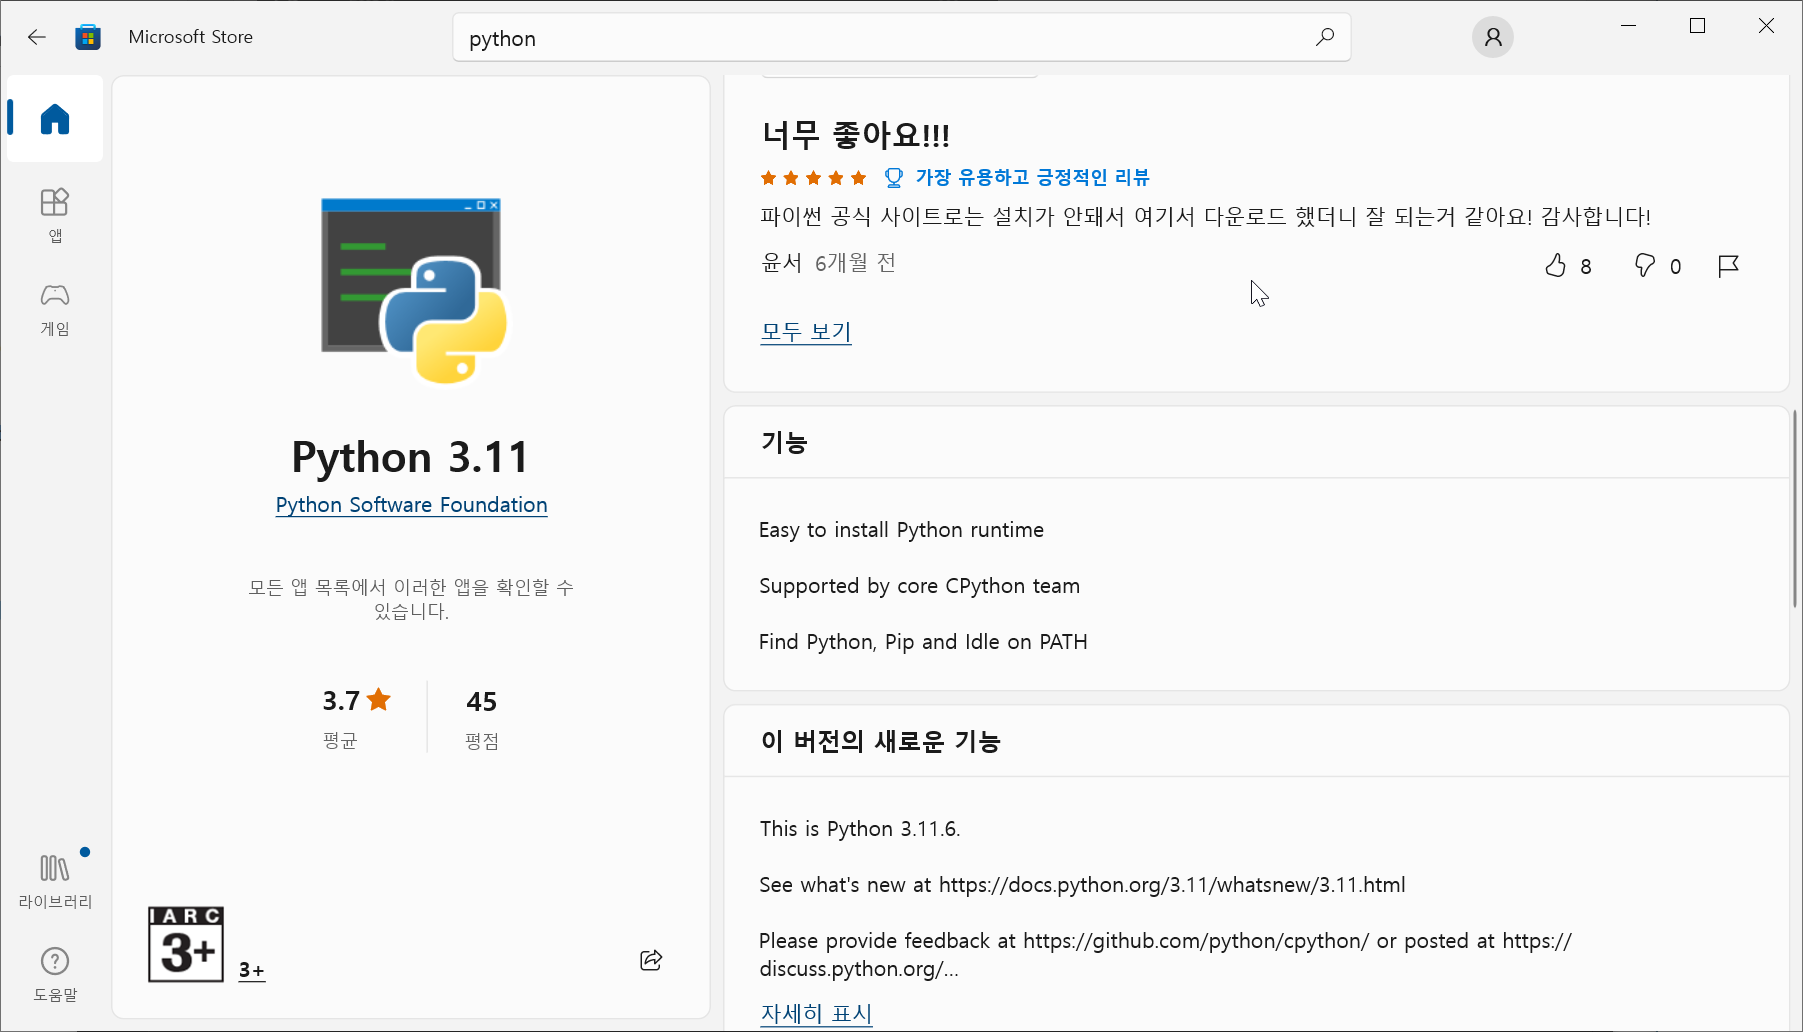Click 모두 보기 to see all reviews

(806, 331)
